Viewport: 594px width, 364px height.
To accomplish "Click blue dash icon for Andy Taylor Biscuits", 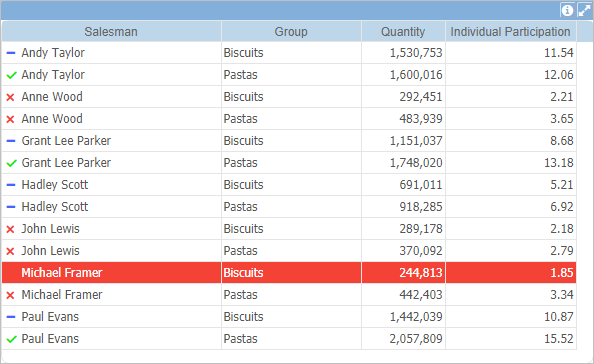I will [11, 53].
